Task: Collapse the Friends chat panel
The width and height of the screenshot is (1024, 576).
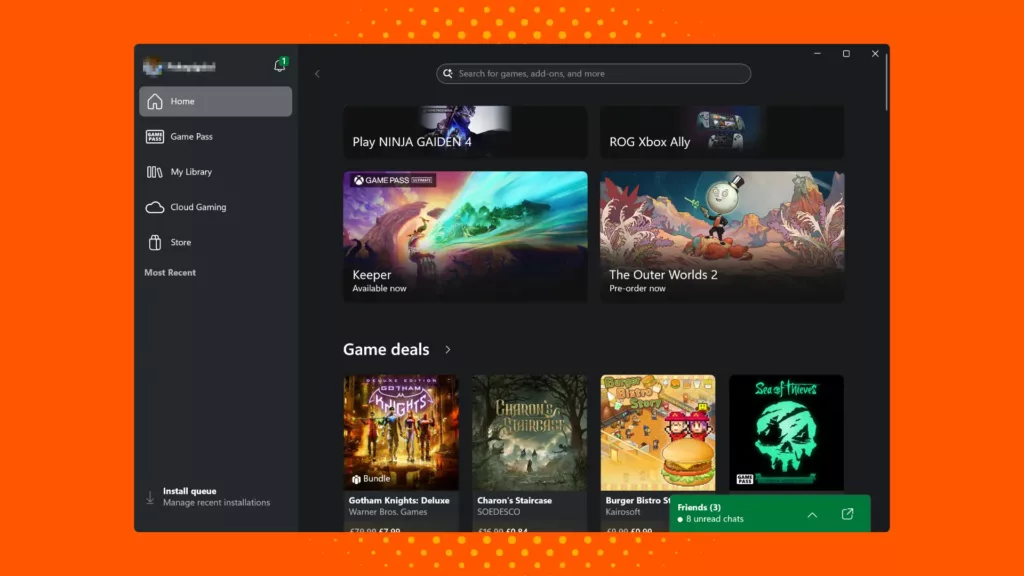Action: [x=812, y=514]
